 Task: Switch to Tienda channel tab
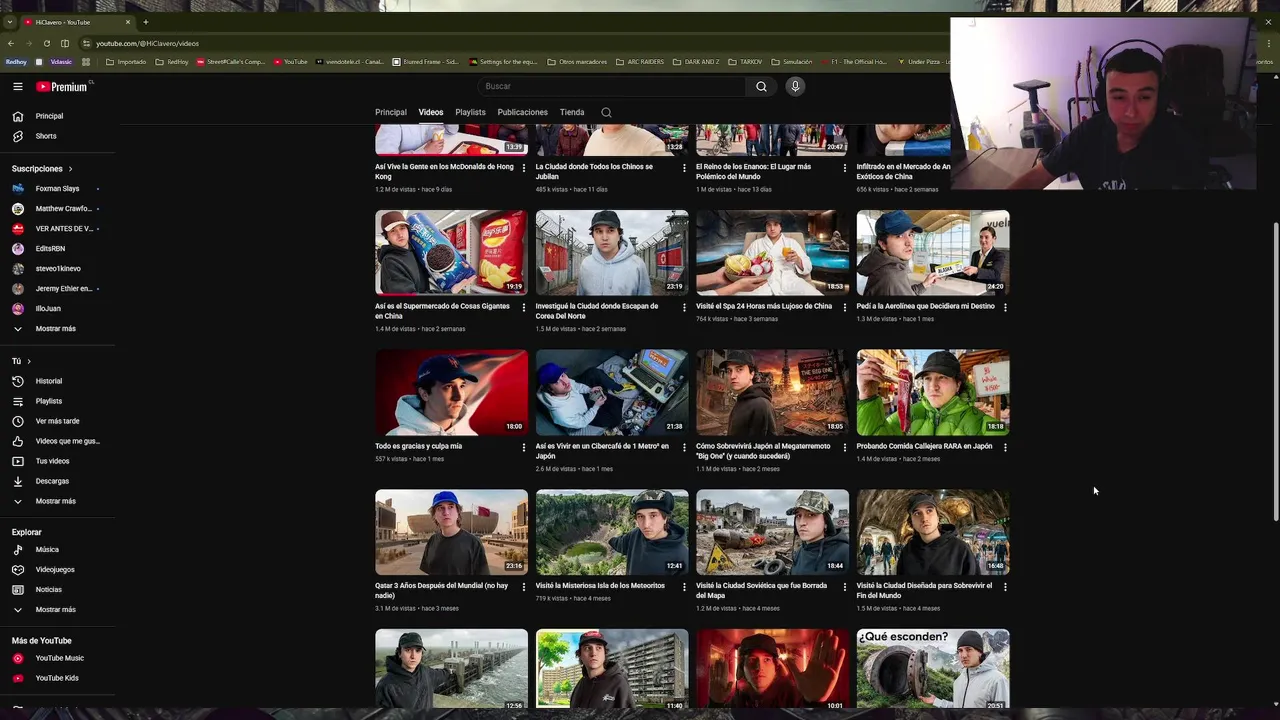(x=572, y=112)
